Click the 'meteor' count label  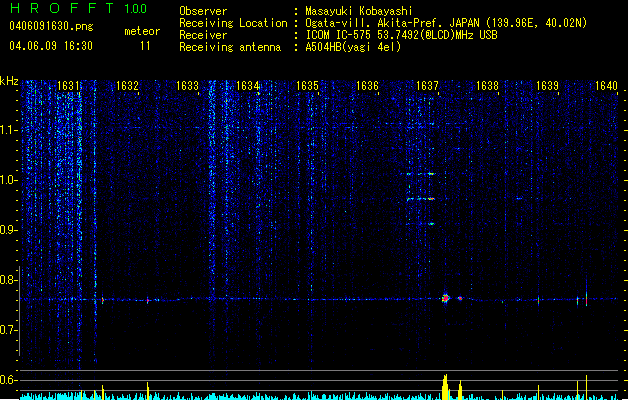click(x=142, y=31)
